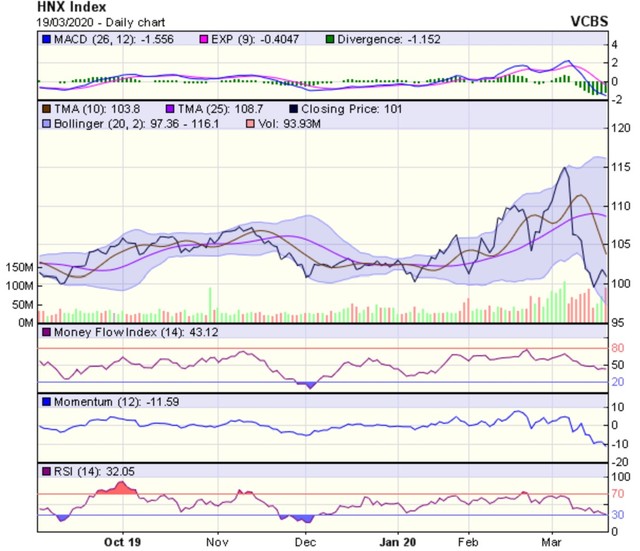
Task: Select the 115 price axis label
Action: pos(619,166)
